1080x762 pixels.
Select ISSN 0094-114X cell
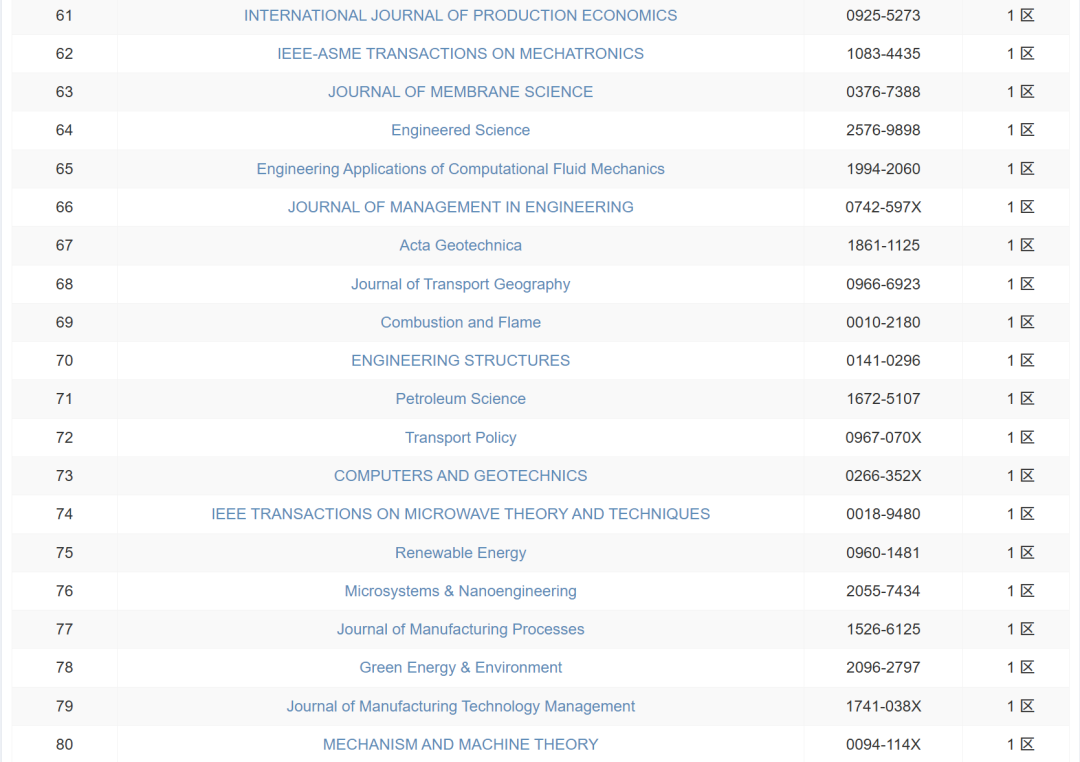click(883, 744)
